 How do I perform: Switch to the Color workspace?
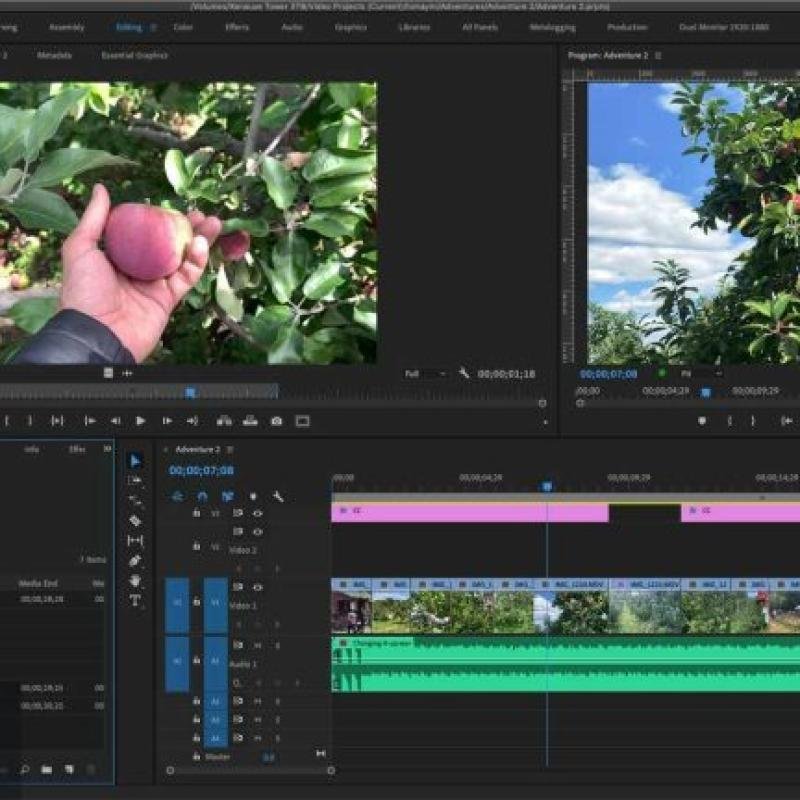coord(183,28)
